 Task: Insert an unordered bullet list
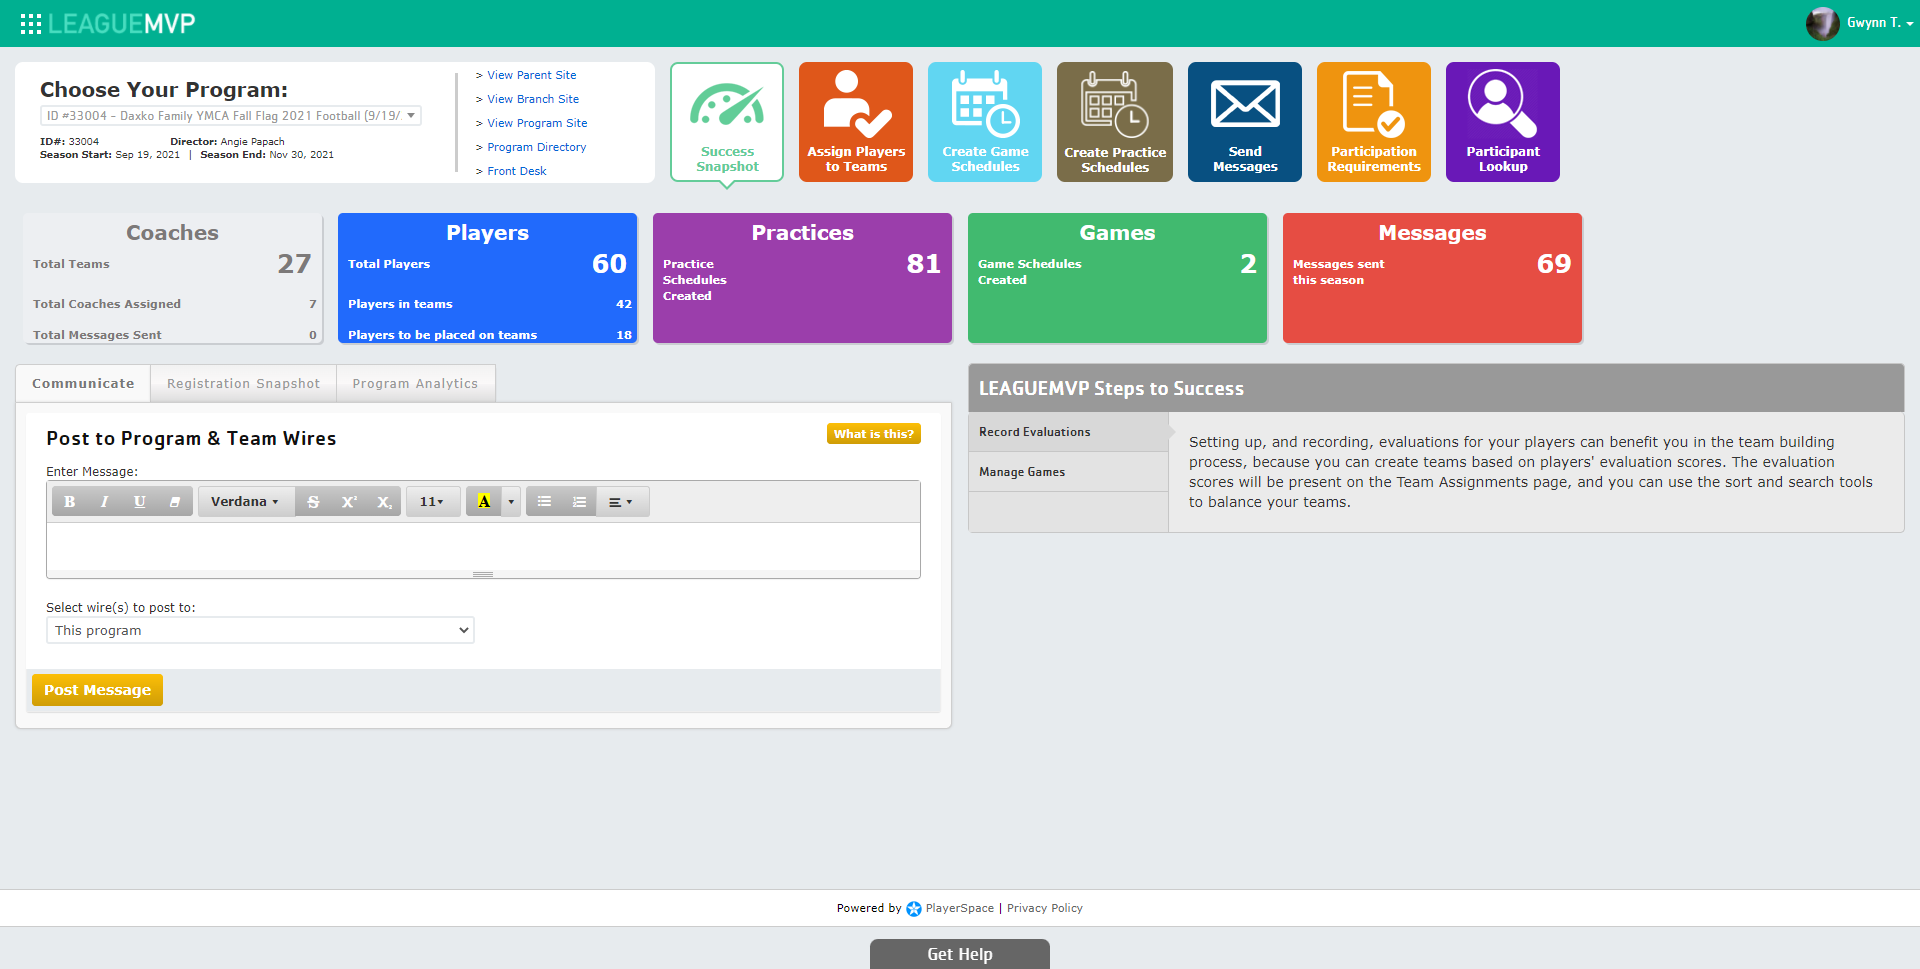(x=544, y=502)
